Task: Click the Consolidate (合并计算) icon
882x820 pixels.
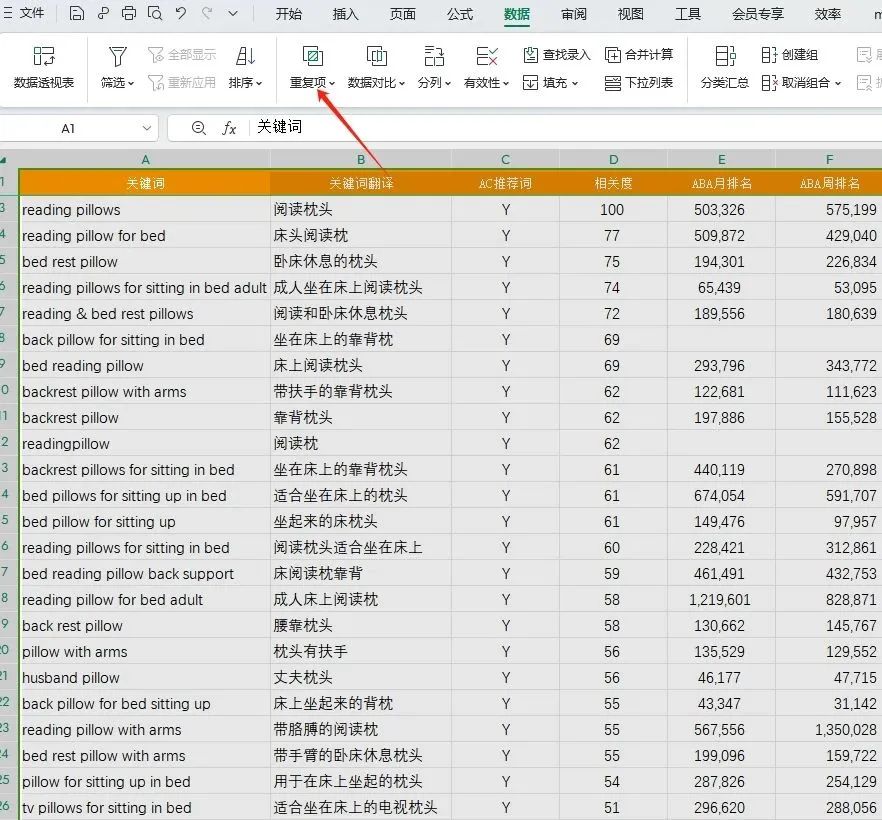Action: point(613,55)
